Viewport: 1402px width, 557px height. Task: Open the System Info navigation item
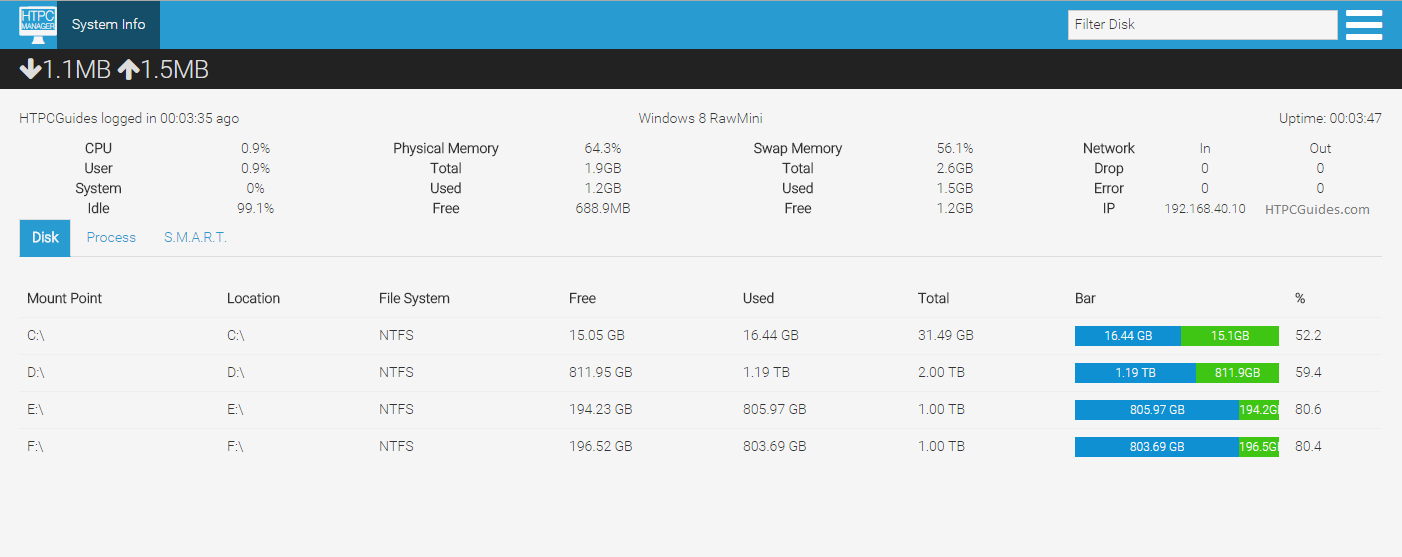[108, 25]
